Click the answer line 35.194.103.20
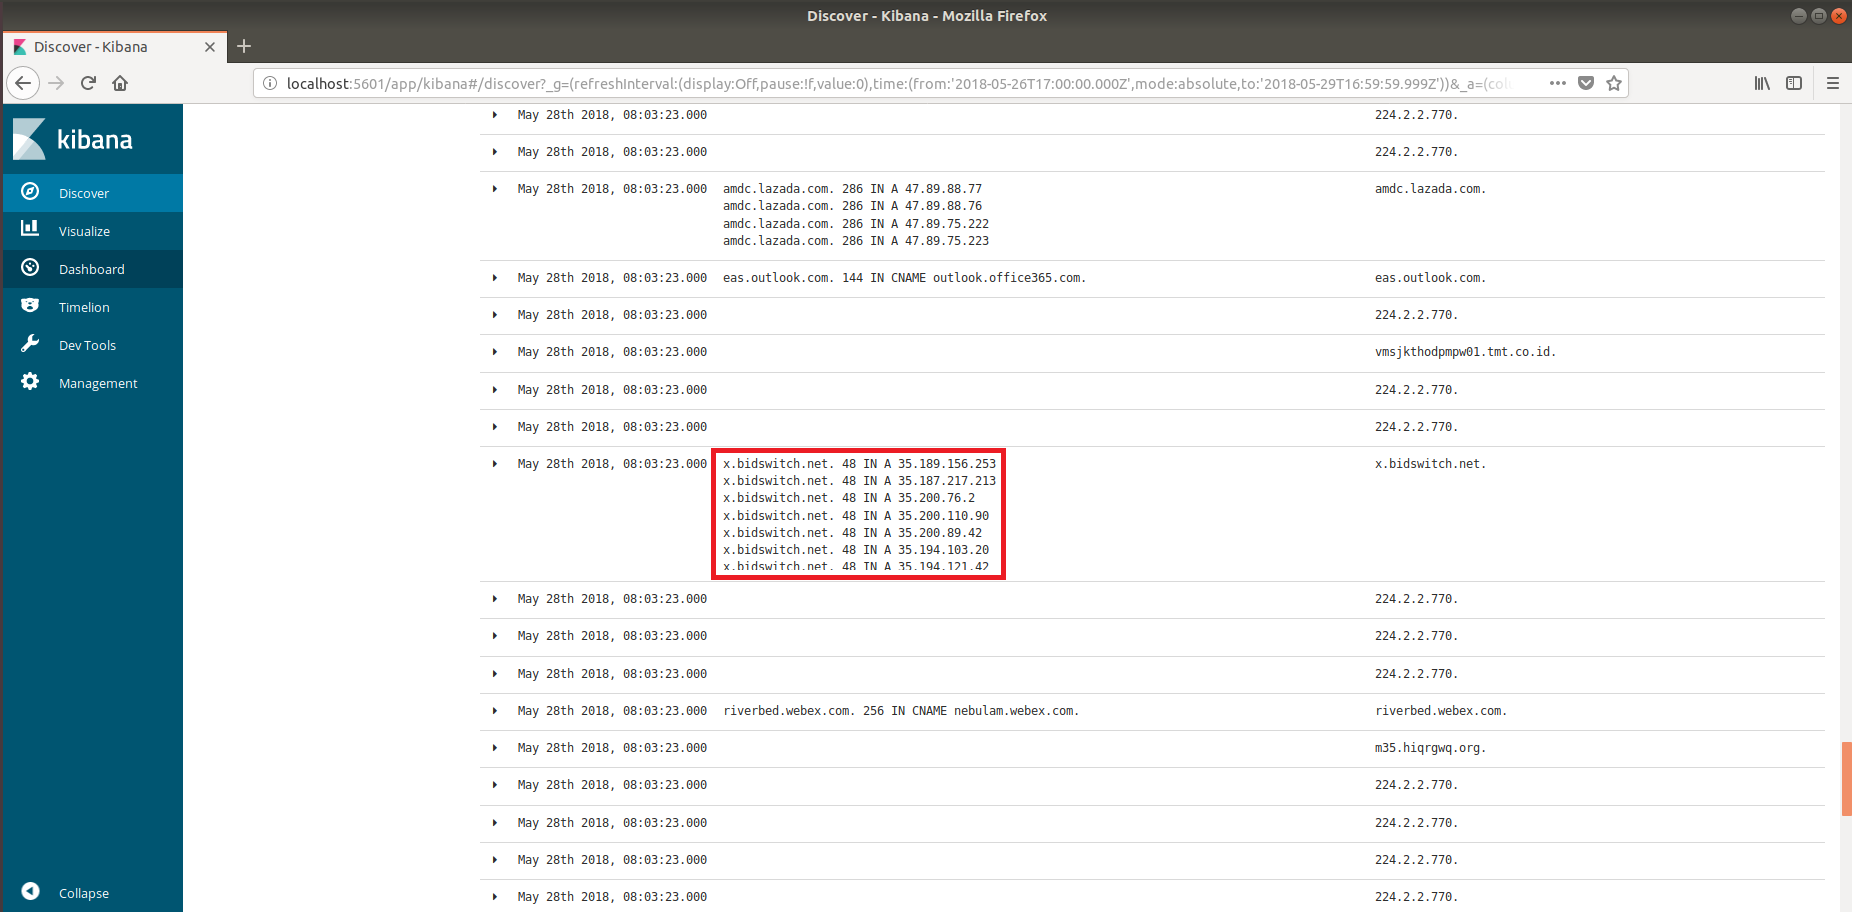Screen dimensions: 1852x912 point(856,550)
